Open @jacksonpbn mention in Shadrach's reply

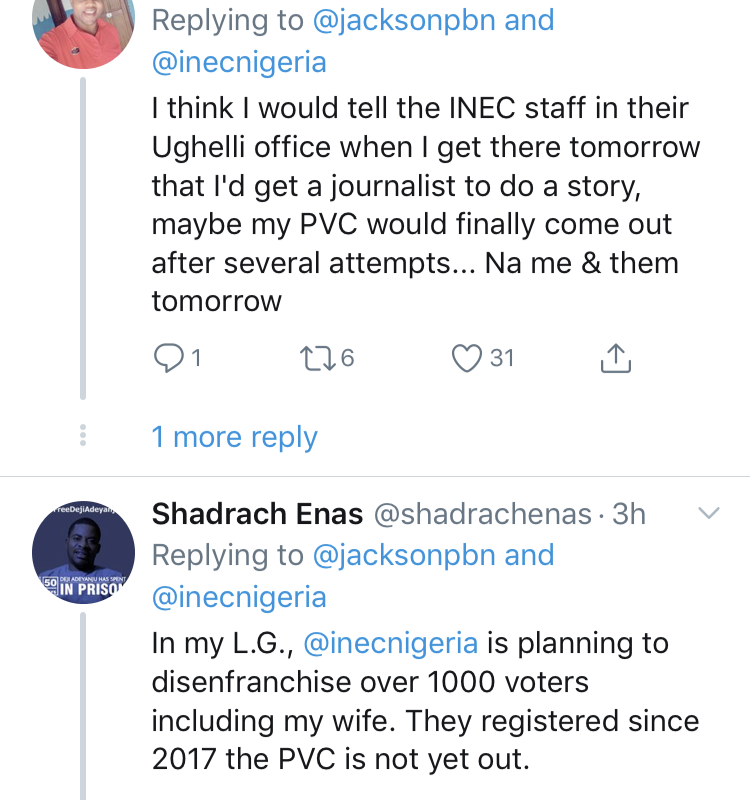point(404,555)
